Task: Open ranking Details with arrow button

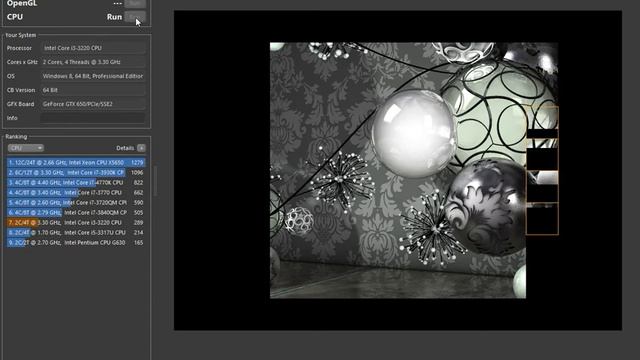Action: 141,148
